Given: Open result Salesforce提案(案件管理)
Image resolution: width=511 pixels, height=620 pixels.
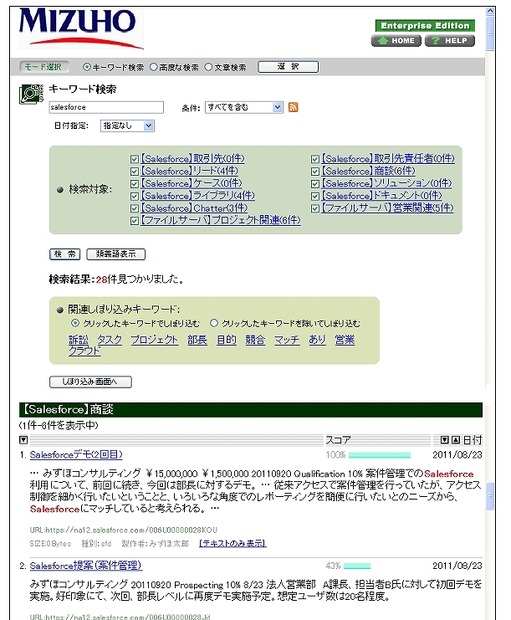Looking at the screenshot, I should pos(86,566).
